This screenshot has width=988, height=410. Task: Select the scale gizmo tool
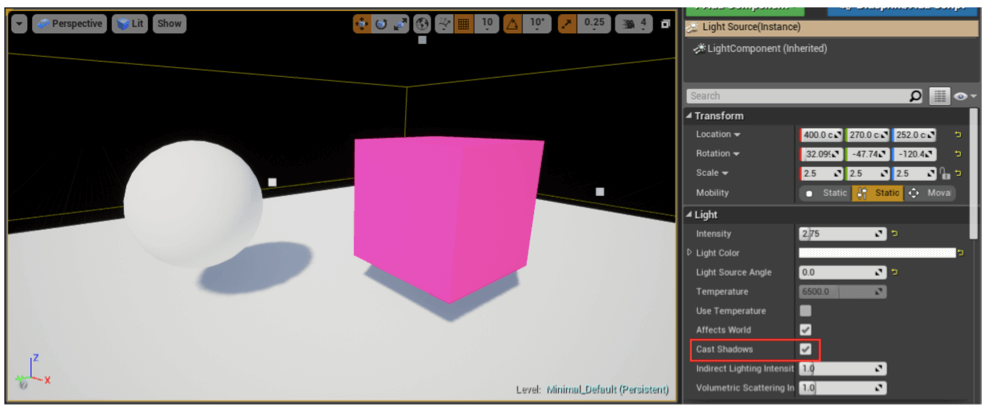[400, 23]
